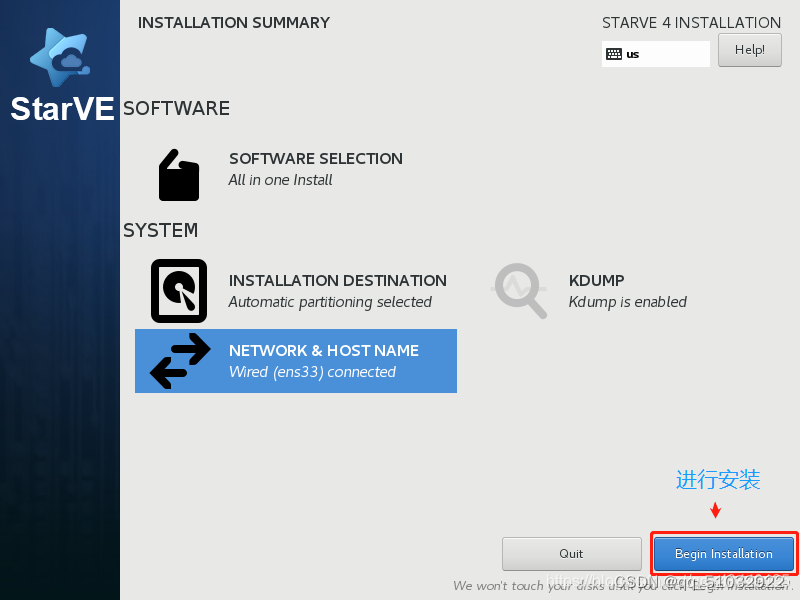Open Software Selection package icon
This screenshot has height=600, width=800.
point(179,175)
